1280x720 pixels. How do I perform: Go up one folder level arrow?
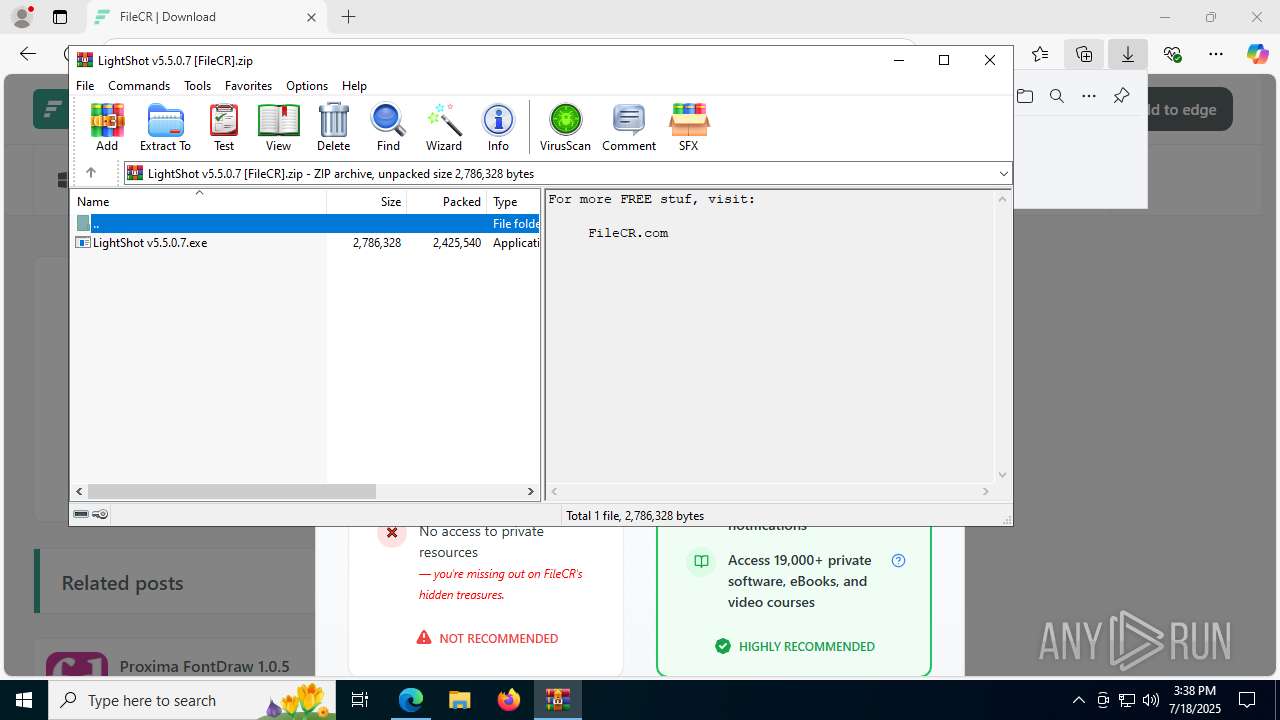(91, 173)
